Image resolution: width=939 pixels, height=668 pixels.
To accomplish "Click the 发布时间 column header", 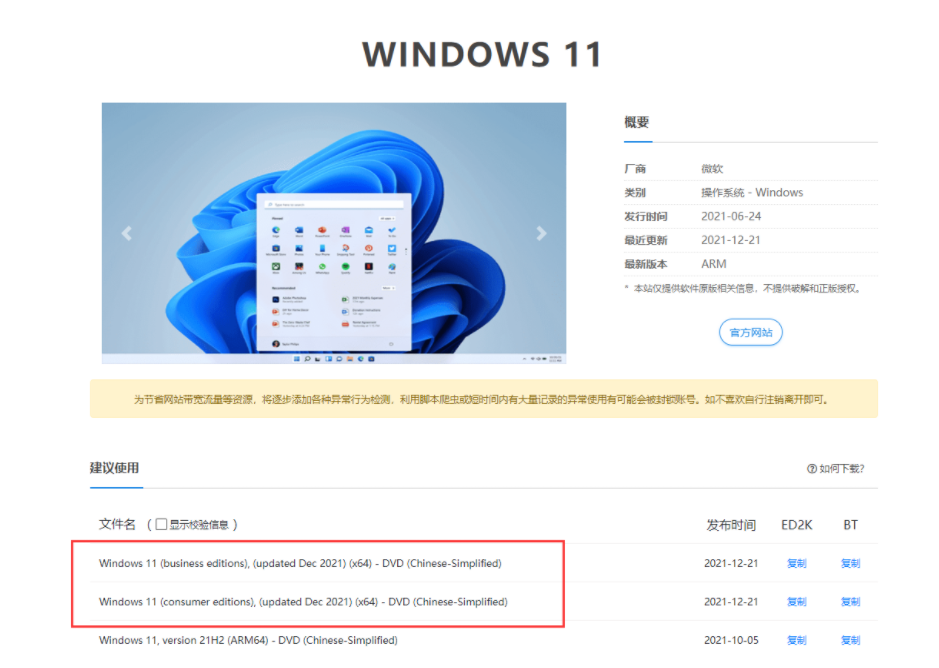I will pos(731,525).
